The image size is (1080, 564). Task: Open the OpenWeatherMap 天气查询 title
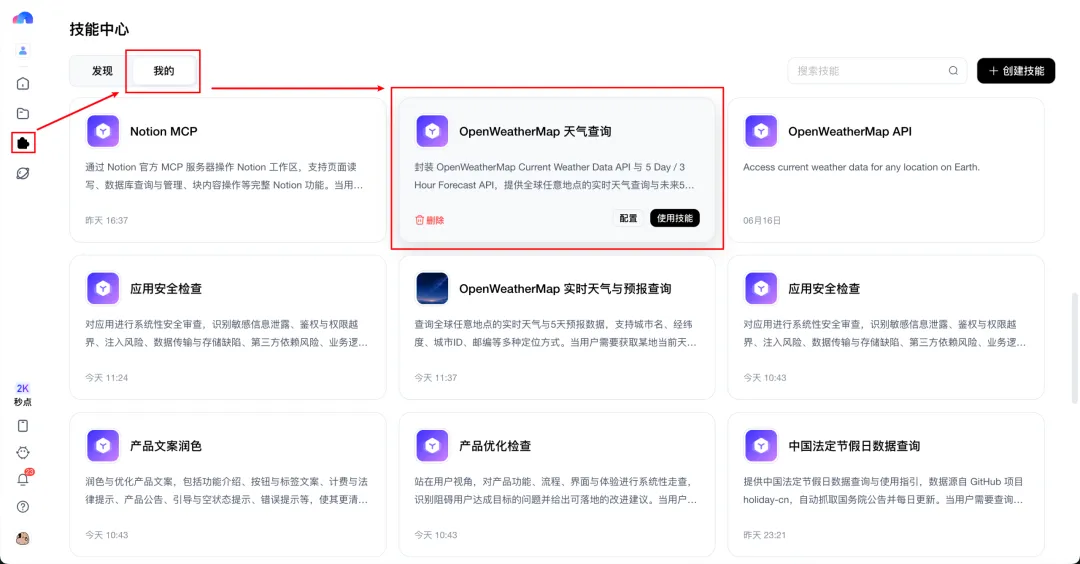[x=535, y=132]
